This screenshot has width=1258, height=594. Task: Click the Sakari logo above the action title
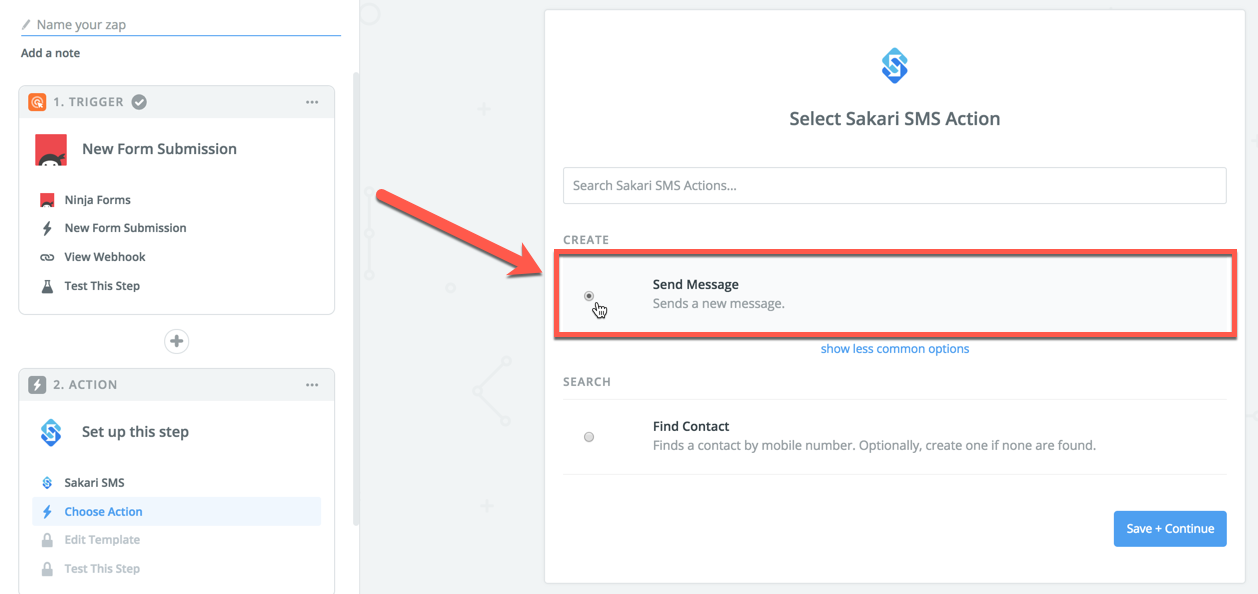[894, 66]
